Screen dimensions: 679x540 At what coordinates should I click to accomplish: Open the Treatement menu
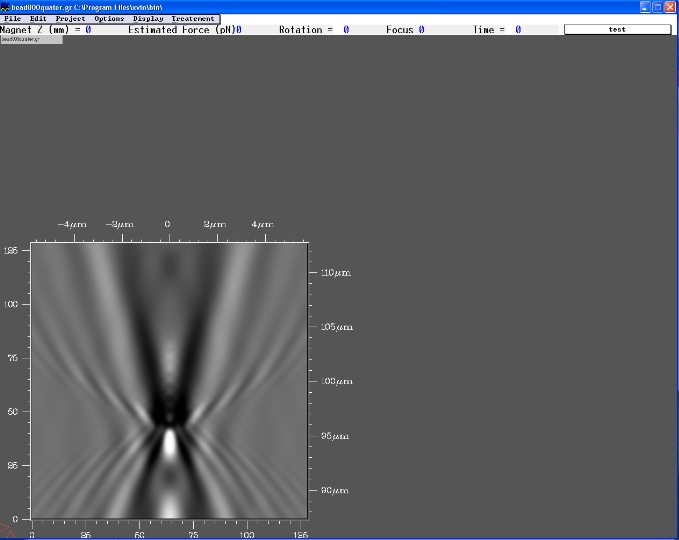point(192,19)
